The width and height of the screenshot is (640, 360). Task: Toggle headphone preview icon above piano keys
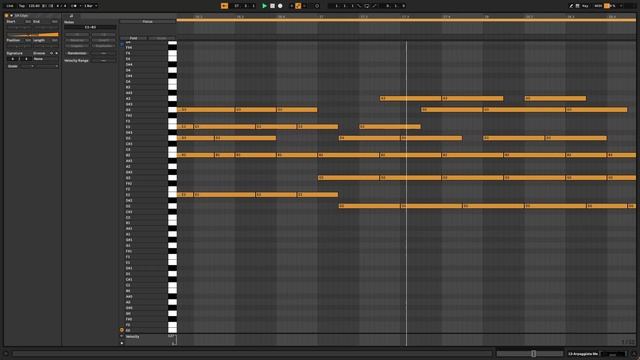[x=122, y=44]
